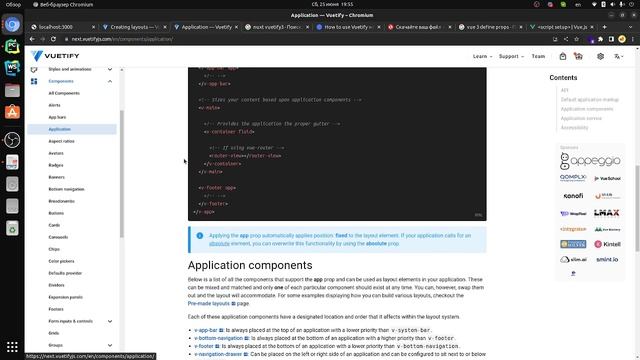Open Footers in sidebar

pyautogui.click(x=56, y=309)
